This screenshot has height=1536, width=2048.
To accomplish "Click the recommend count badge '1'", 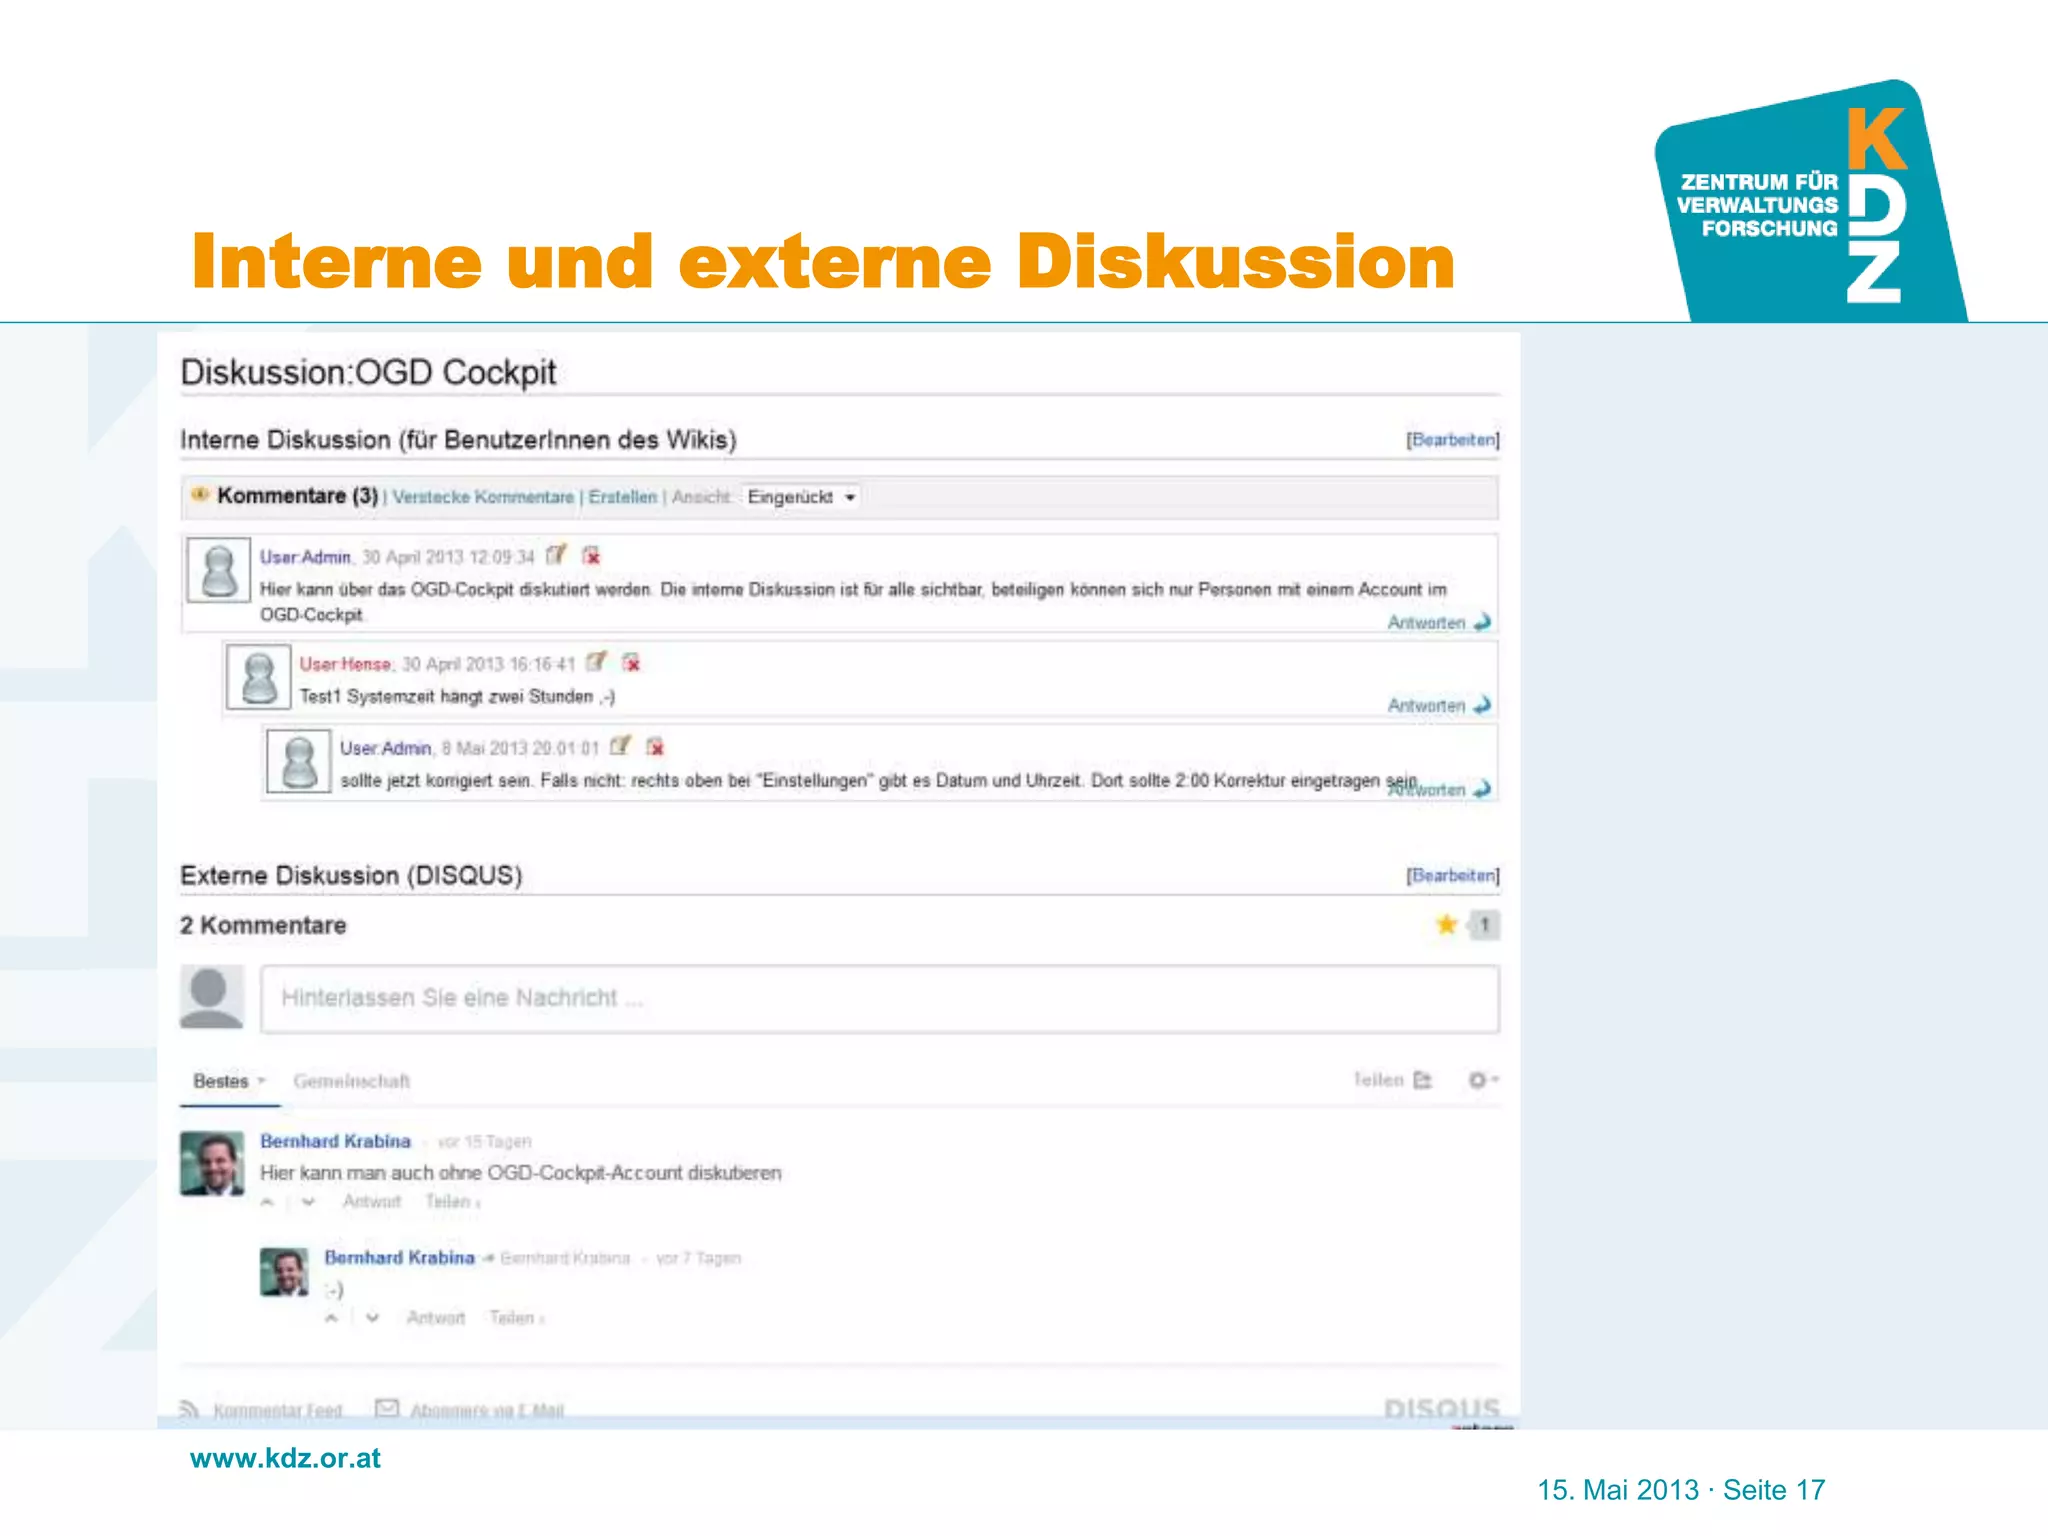I will [1485, 924].
